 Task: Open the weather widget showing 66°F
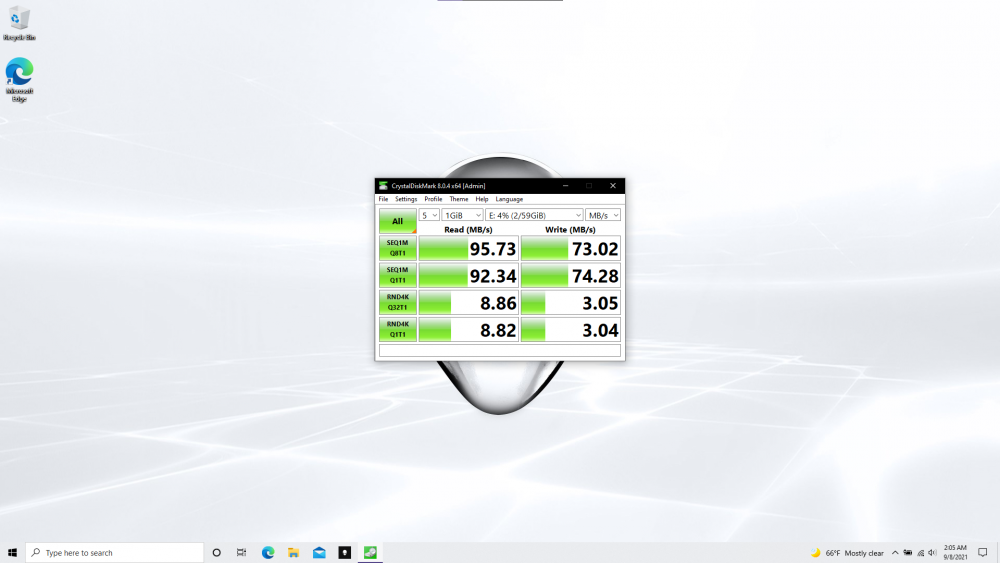tap(848, 553)
